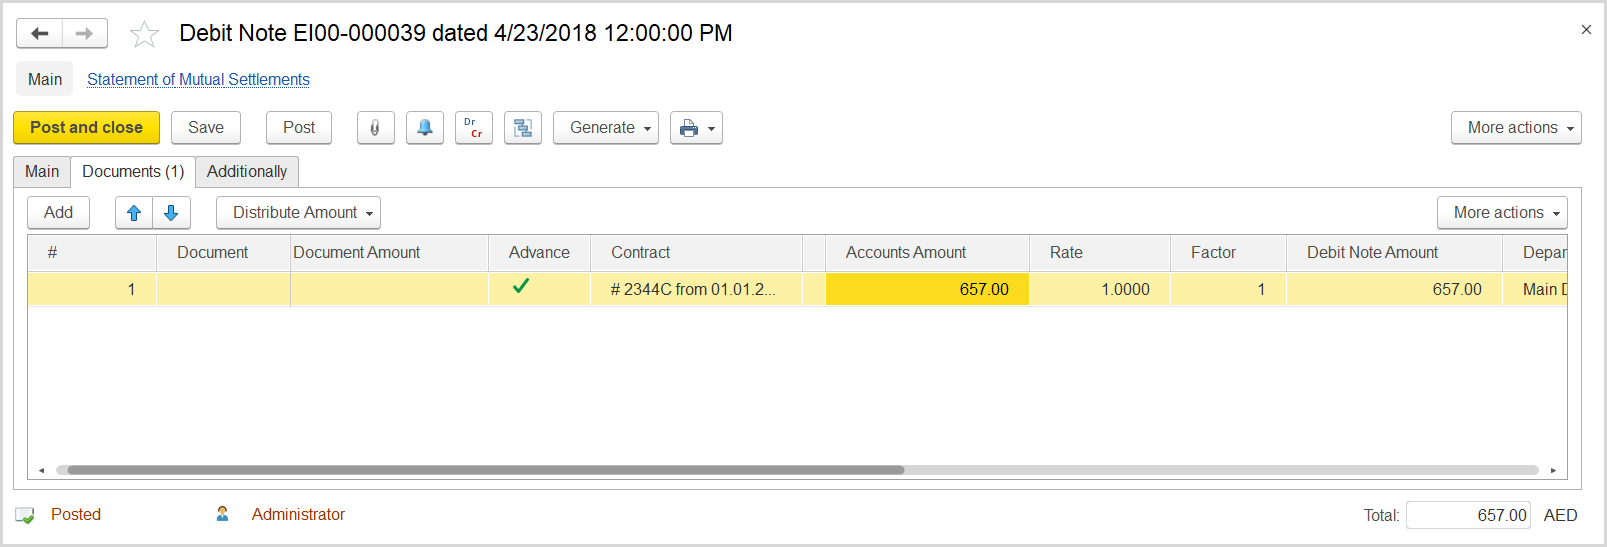Screen dimensions: 1607x547
Task: Move row up with blue arrow
Action: pyautogui.click(x=134, y=213)
